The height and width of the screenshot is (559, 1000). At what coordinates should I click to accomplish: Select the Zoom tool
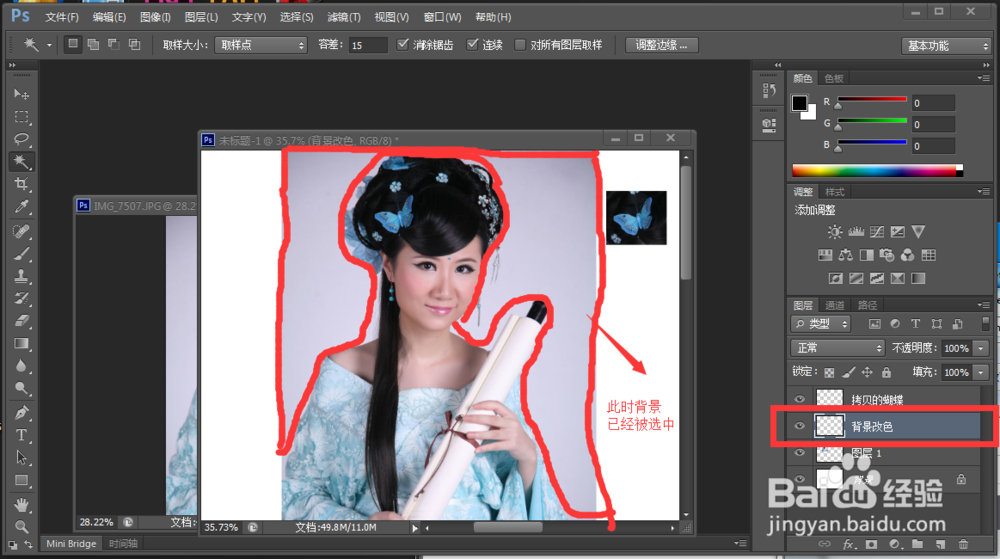[21, 526]
